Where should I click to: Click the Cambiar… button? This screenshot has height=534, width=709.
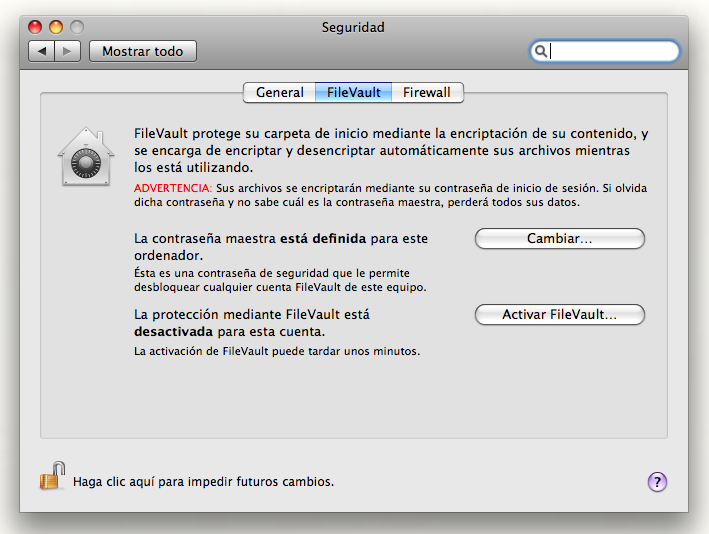pos(559,238)
